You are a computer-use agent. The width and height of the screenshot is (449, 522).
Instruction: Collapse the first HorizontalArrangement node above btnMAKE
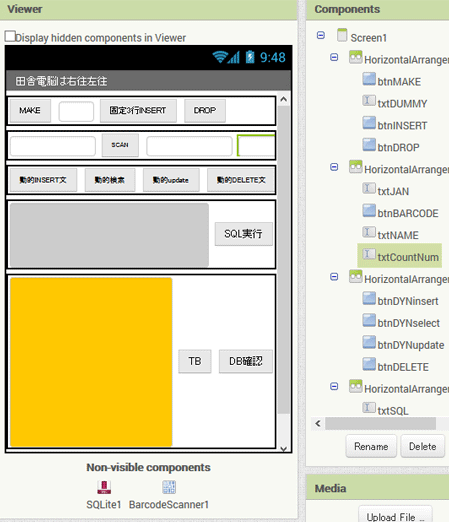334,57
